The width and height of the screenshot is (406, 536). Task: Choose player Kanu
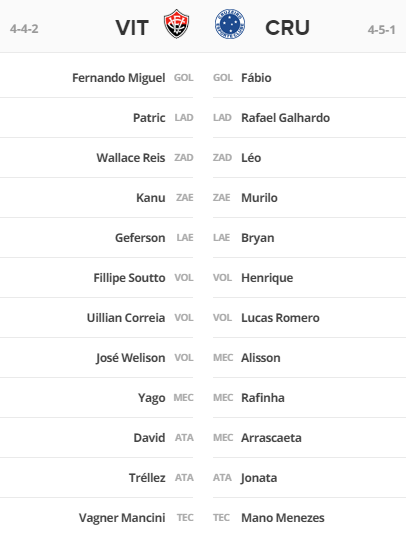(151, 198)
